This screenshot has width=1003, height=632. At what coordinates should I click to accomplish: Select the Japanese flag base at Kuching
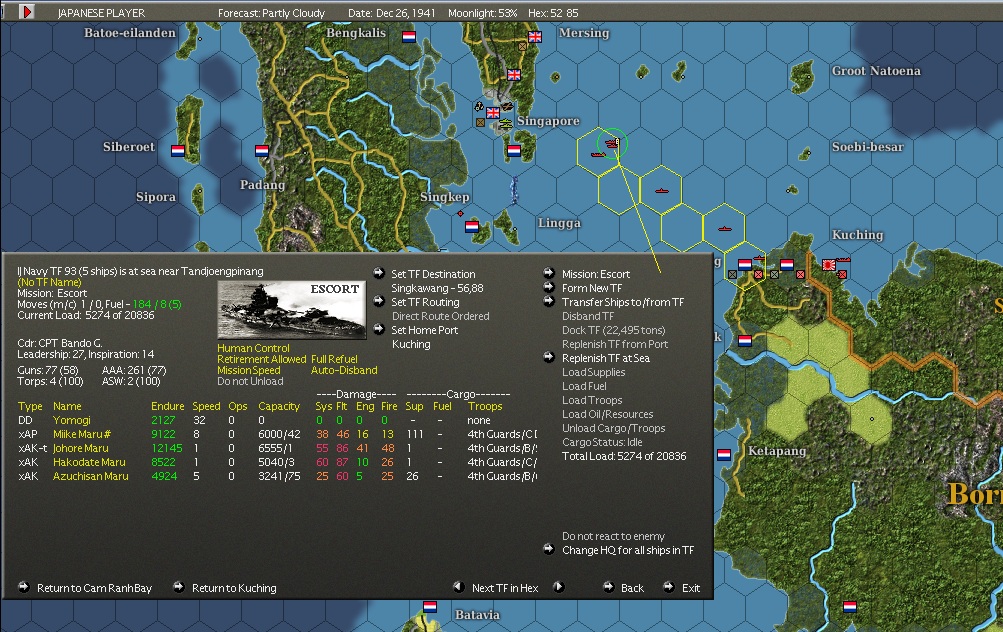pos(829,265)
